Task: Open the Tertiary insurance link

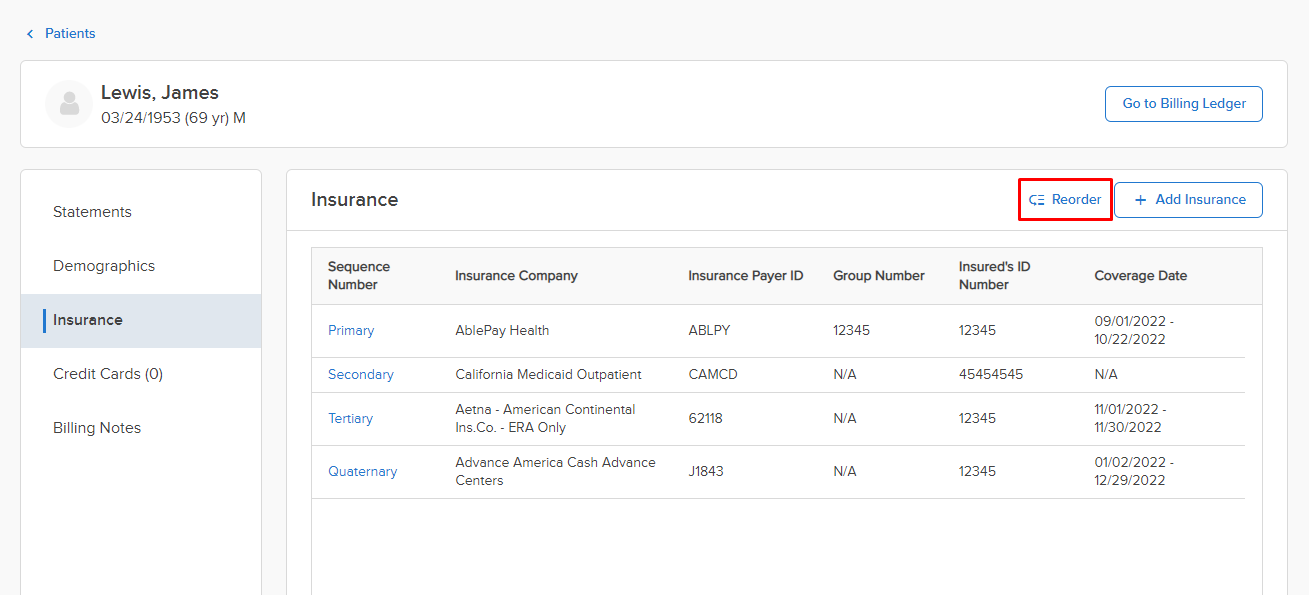Action: click(350, 419)
